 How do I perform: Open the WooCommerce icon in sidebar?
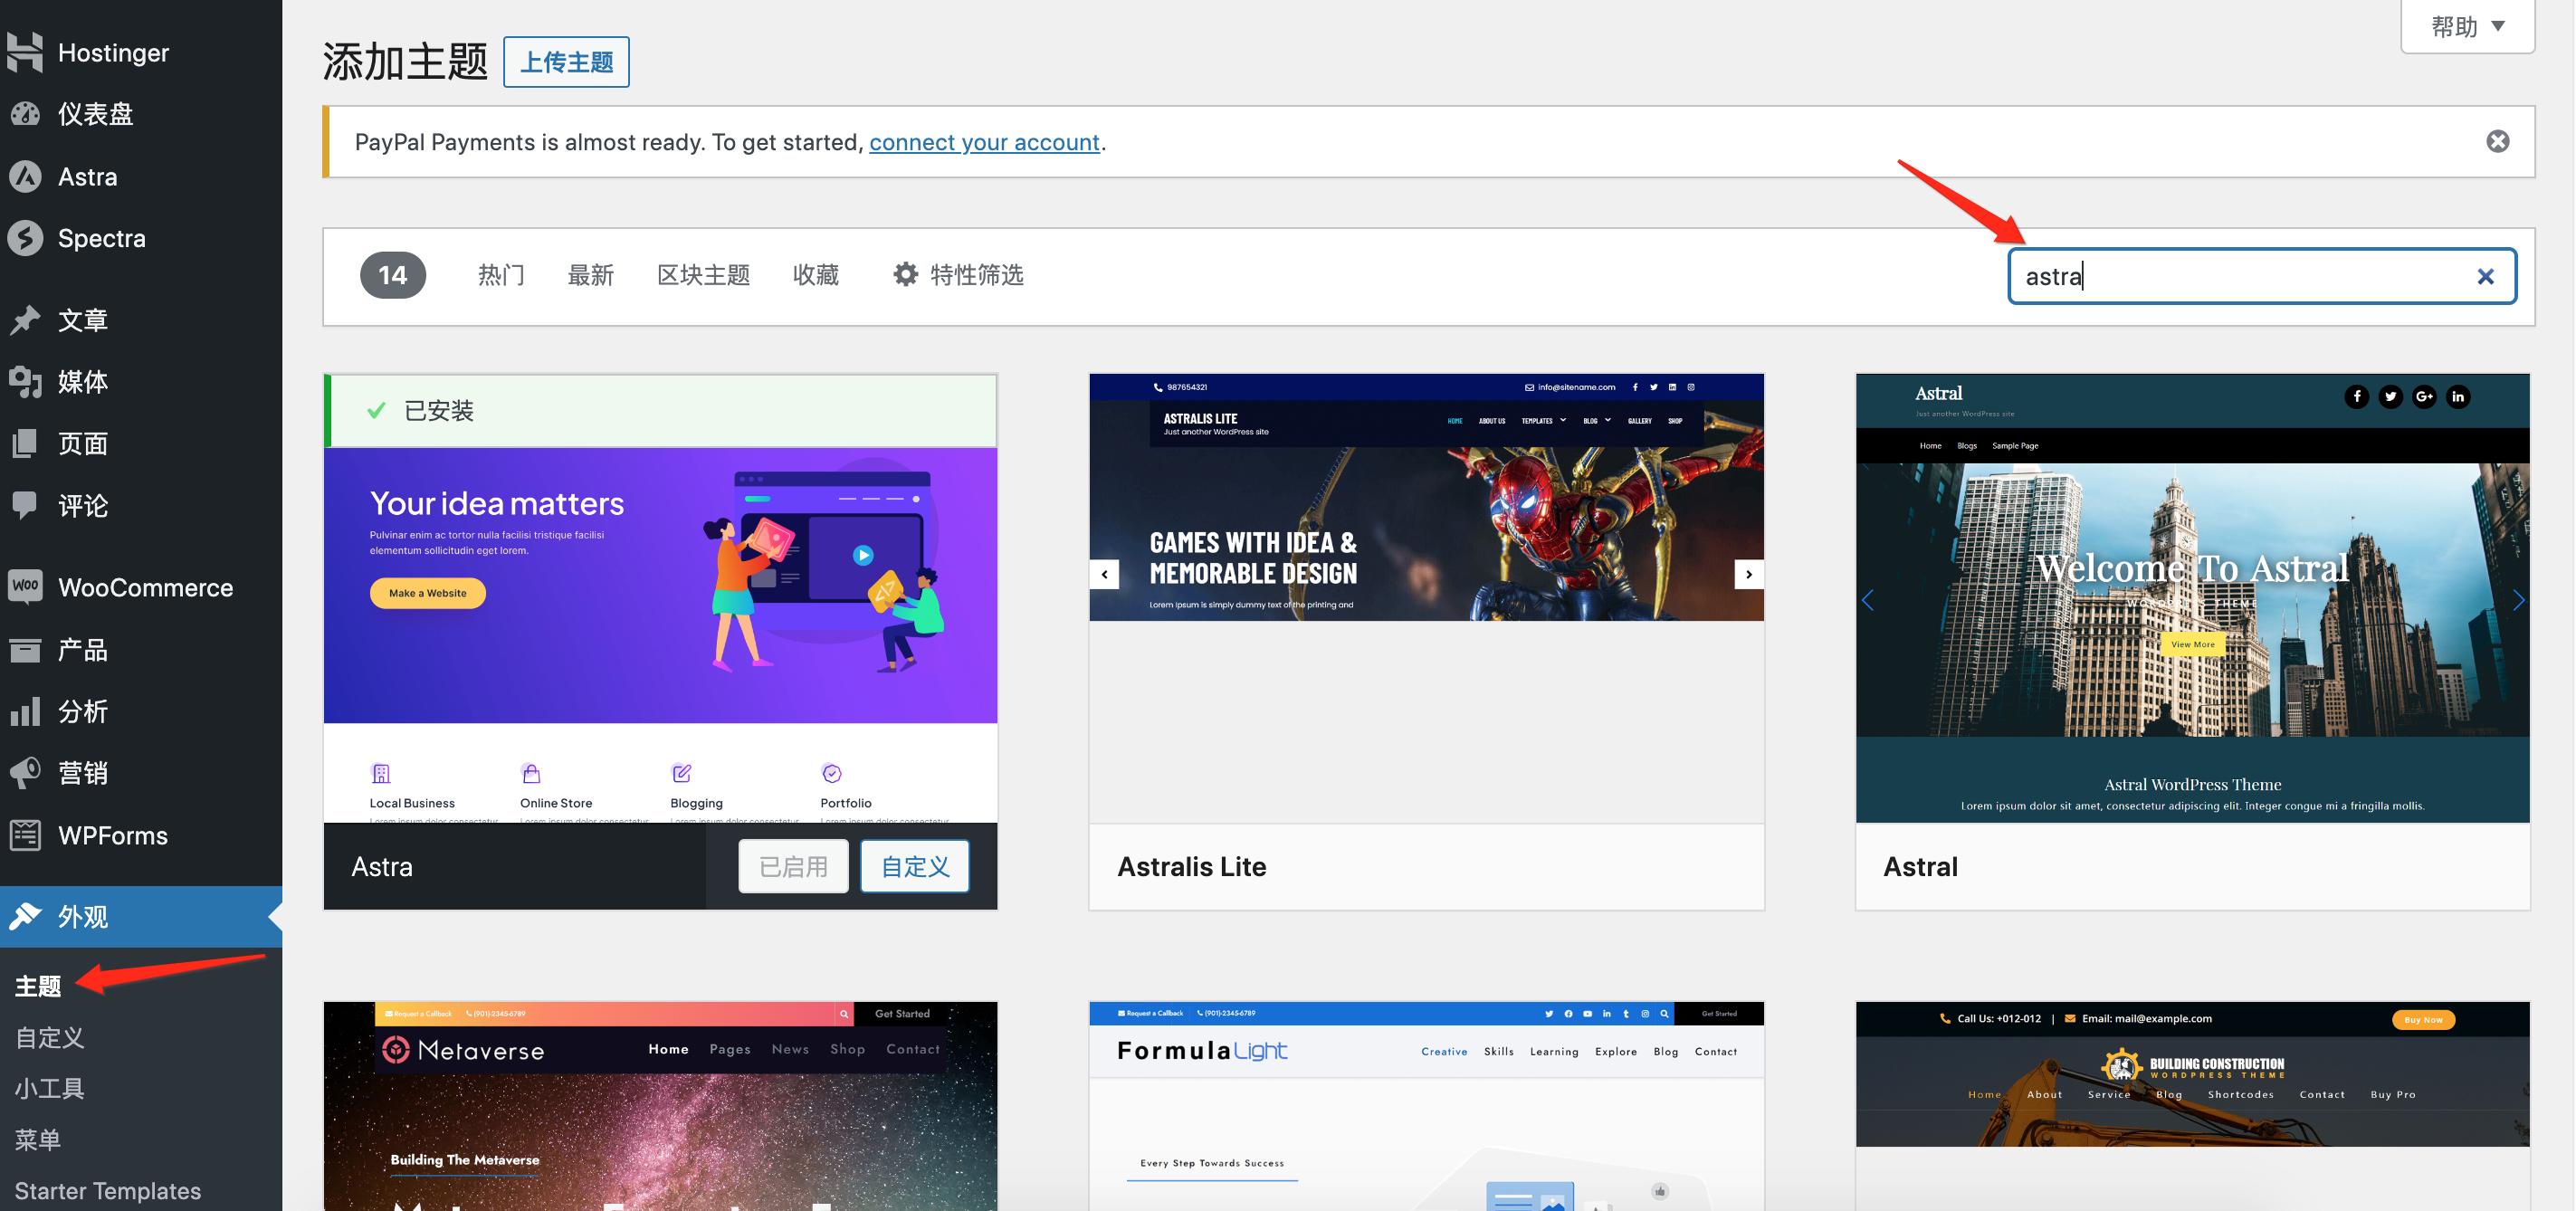click(25, 587)
